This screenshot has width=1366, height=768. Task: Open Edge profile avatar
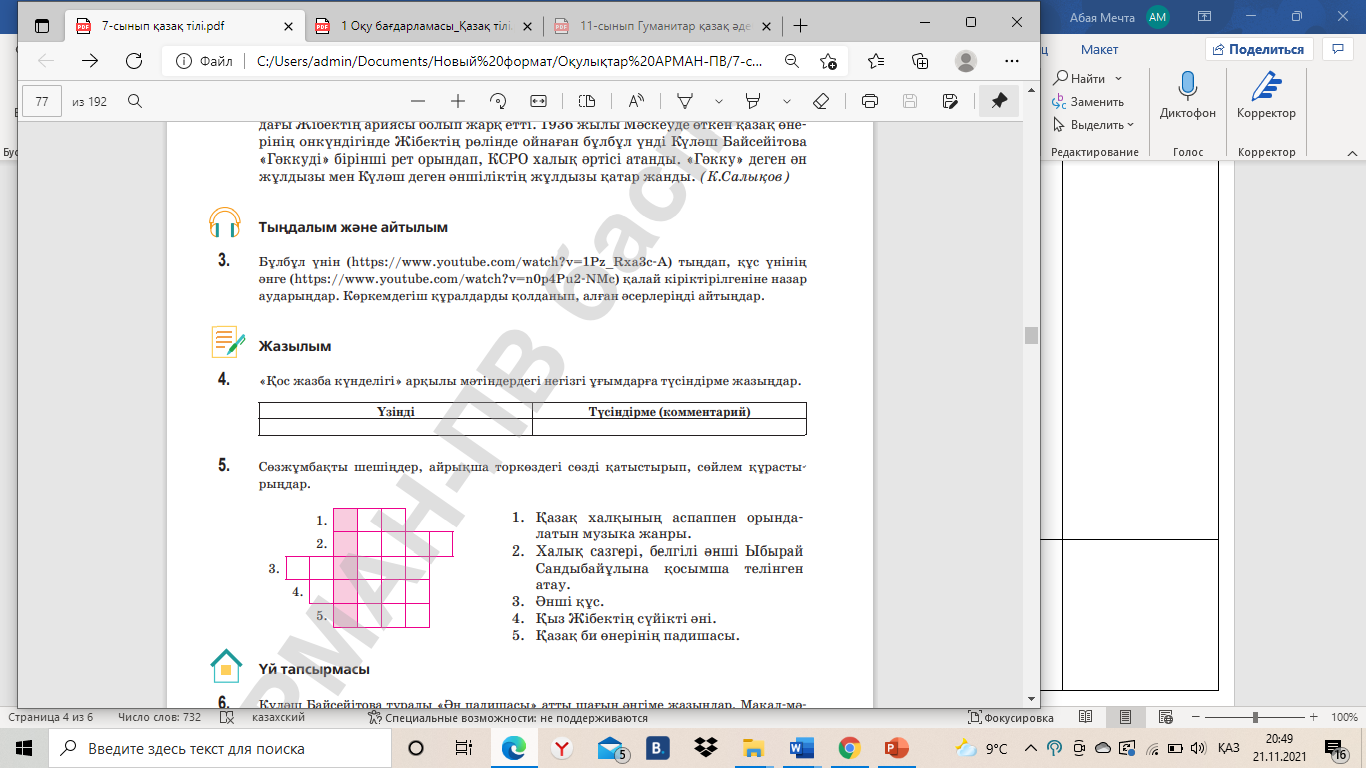coord(965,61)
